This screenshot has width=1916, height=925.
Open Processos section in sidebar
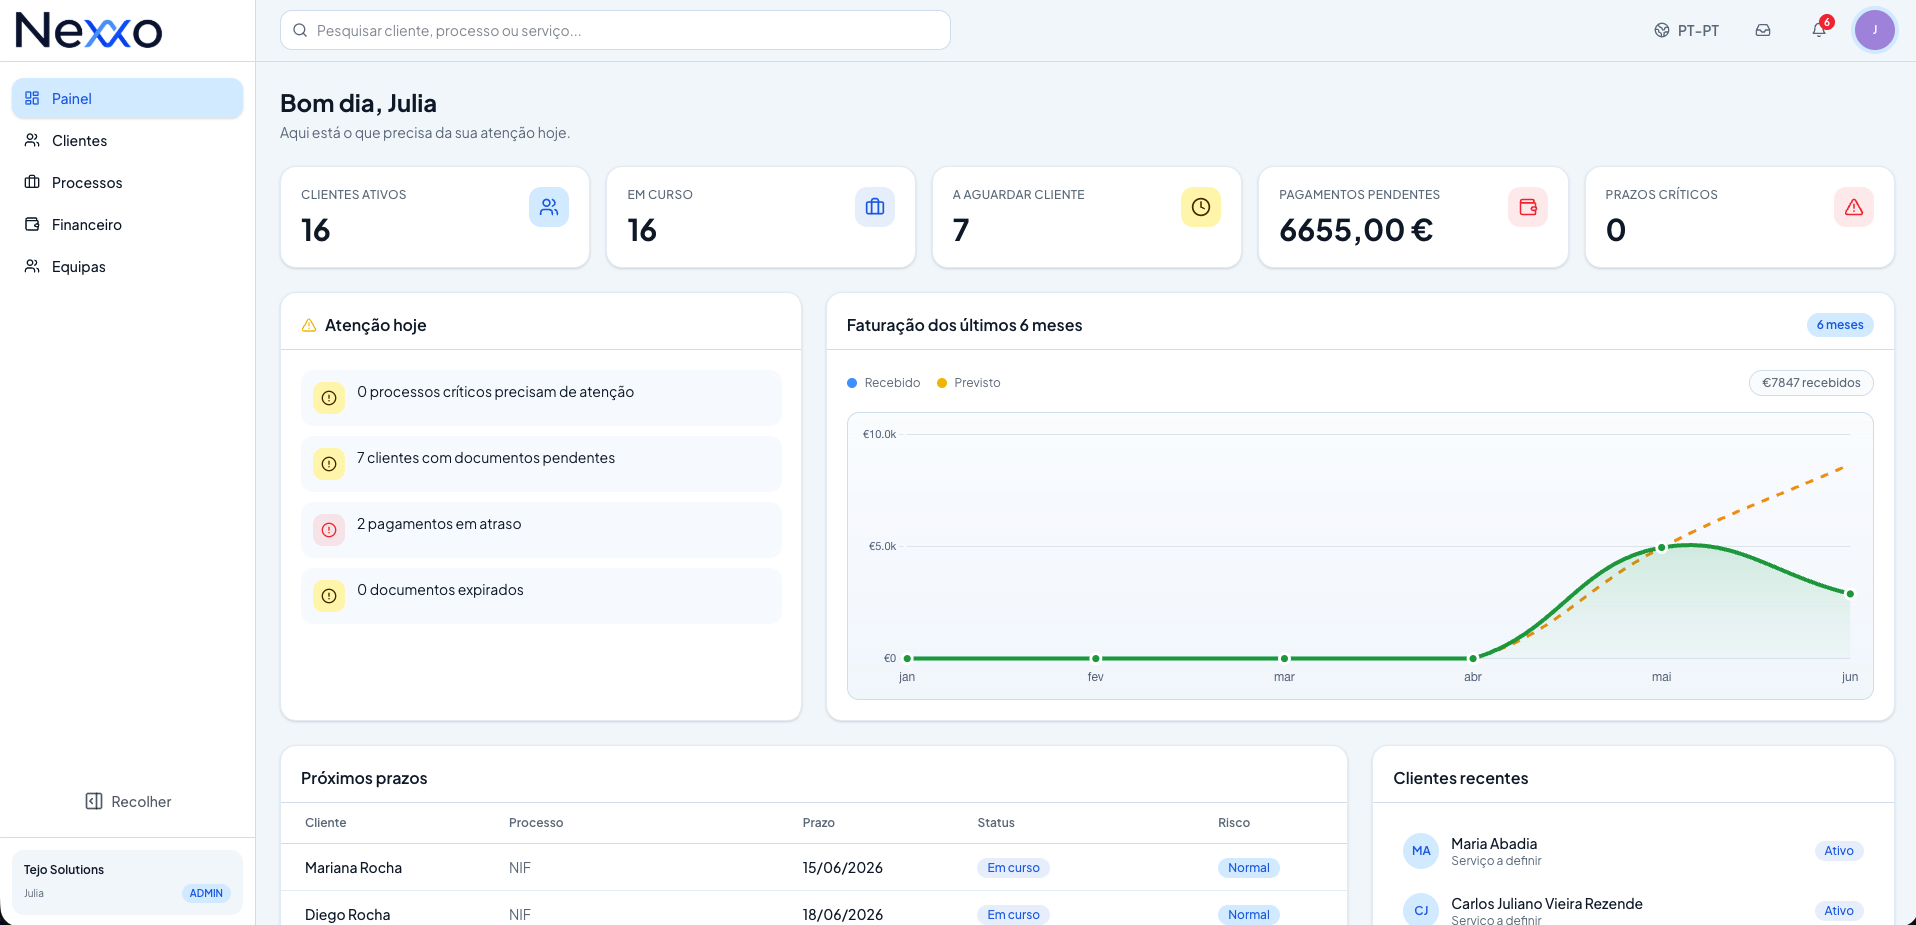127,182
